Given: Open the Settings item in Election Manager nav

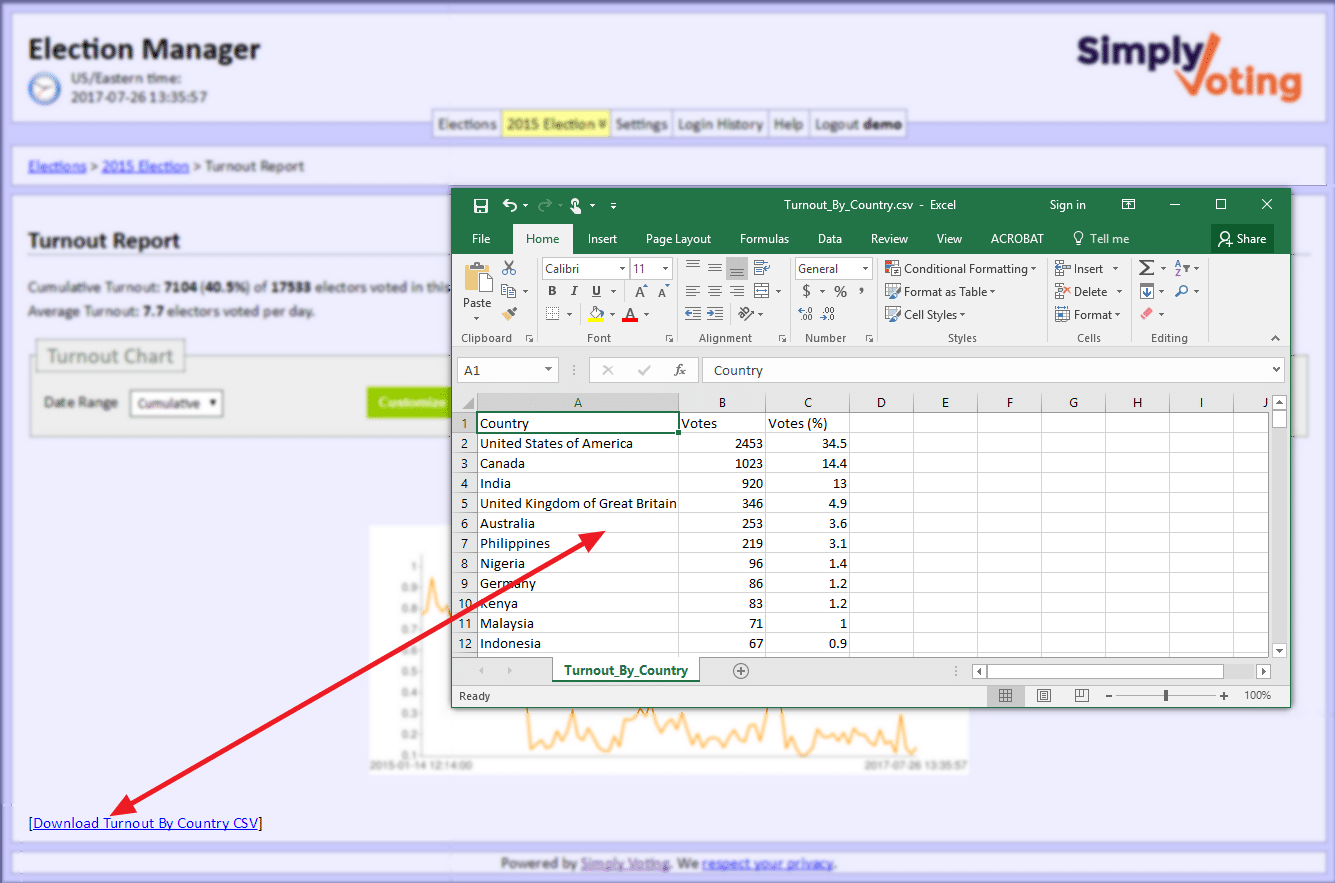Looking at the screenshot, I should (x=641, y=124).
